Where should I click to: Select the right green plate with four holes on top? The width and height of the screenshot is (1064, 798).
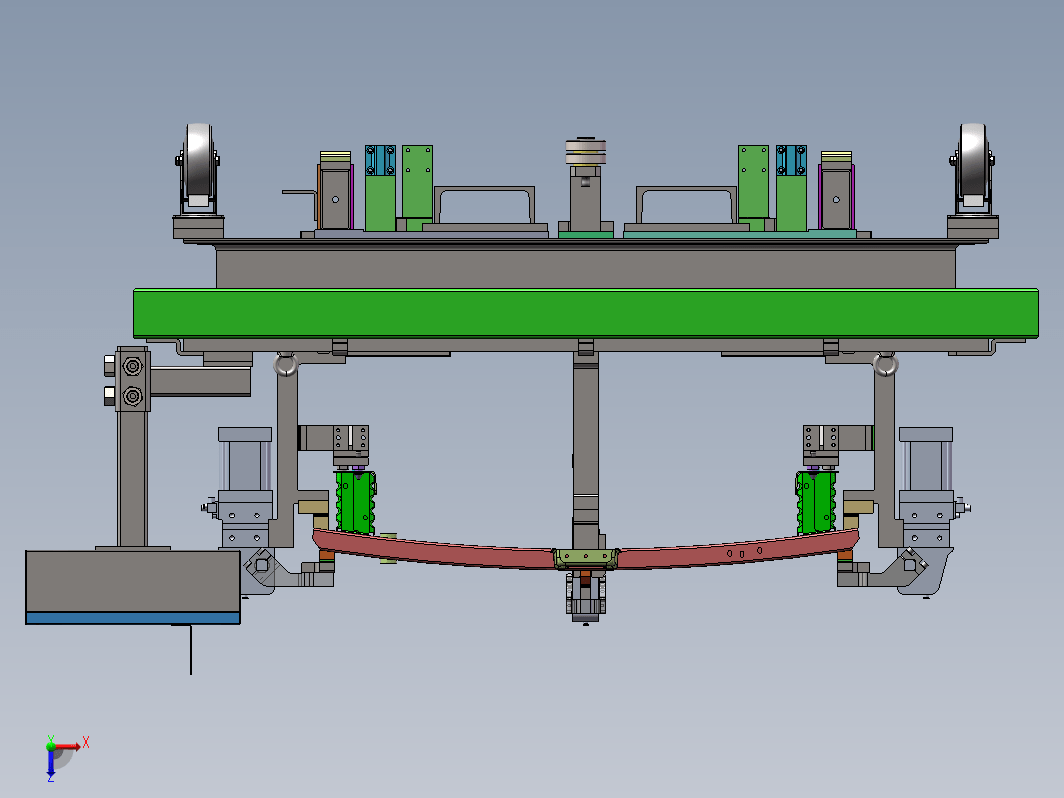753,182
